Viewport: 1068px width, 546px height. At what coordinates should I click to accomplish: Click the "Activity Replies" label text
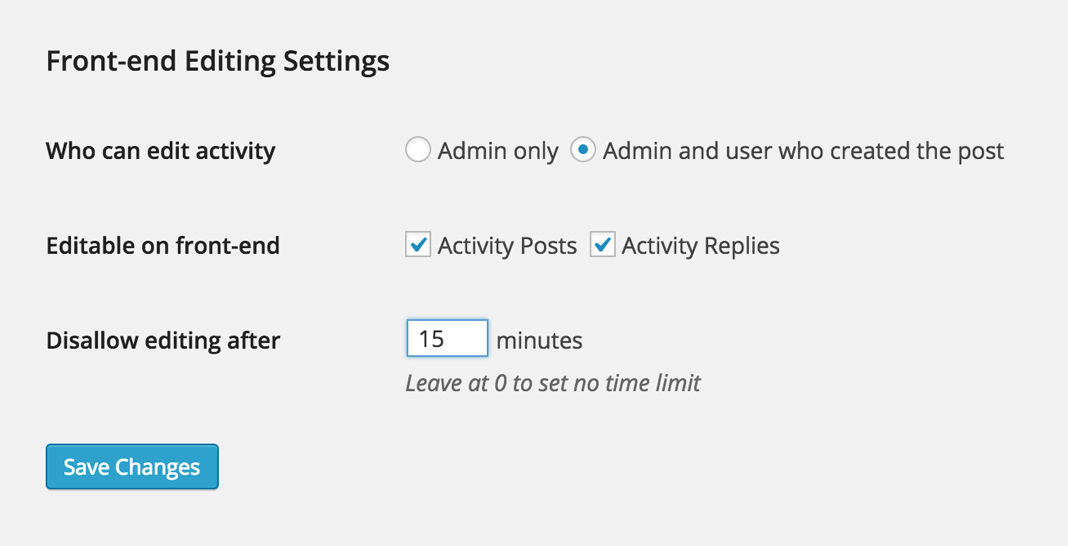(700, 246)
